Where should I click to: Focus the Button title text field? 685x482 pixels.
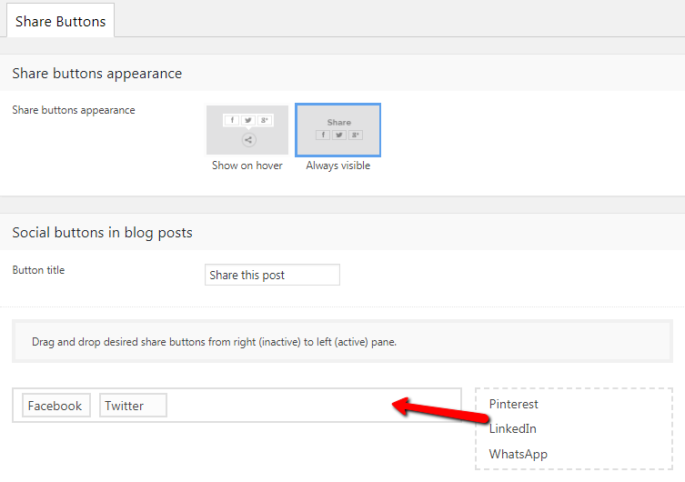pos(272,275)
